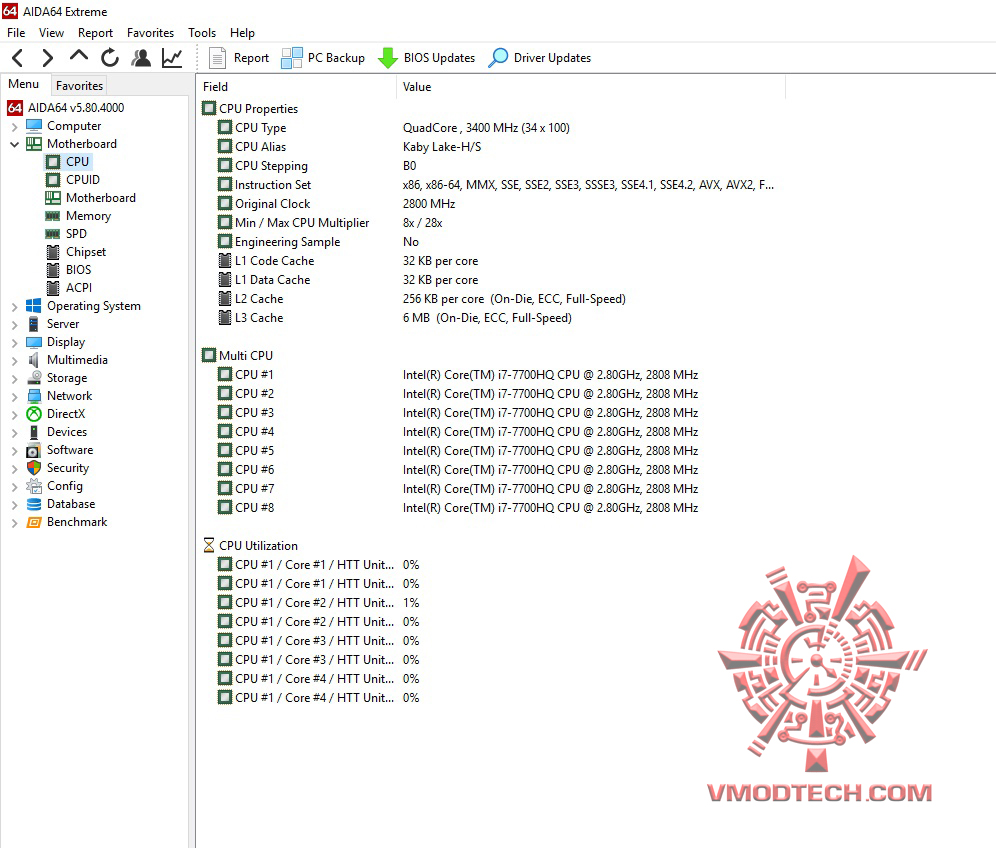
Task: Click the DirectX Xbox icon
Action: (34, 414)
